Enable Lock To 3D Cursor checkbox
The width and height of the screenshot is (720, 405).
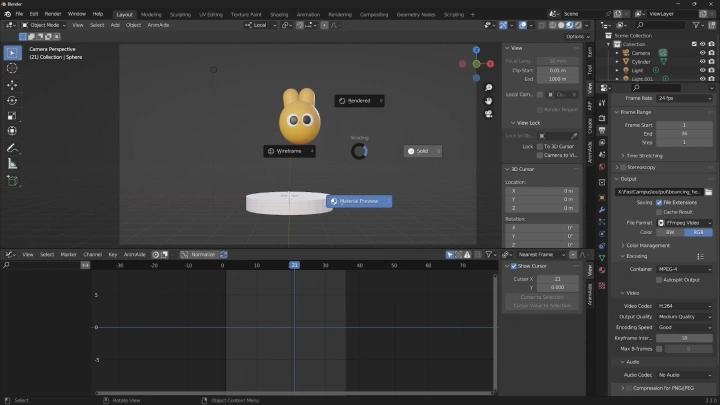(540, 146)
